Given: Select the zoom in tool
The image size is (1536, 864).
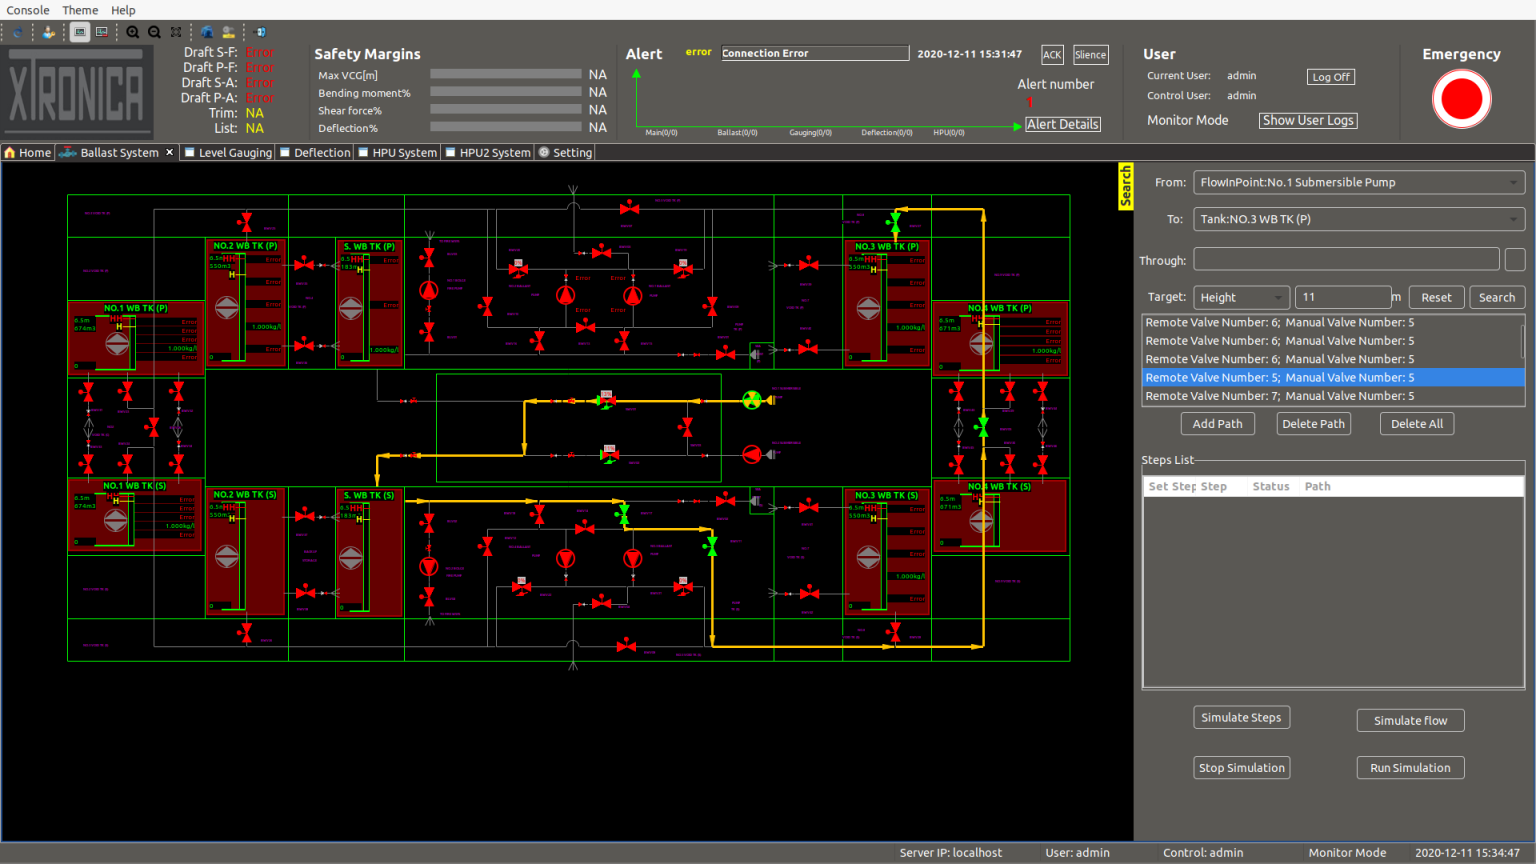Looking at the screenshot, I should coord(132,32).
